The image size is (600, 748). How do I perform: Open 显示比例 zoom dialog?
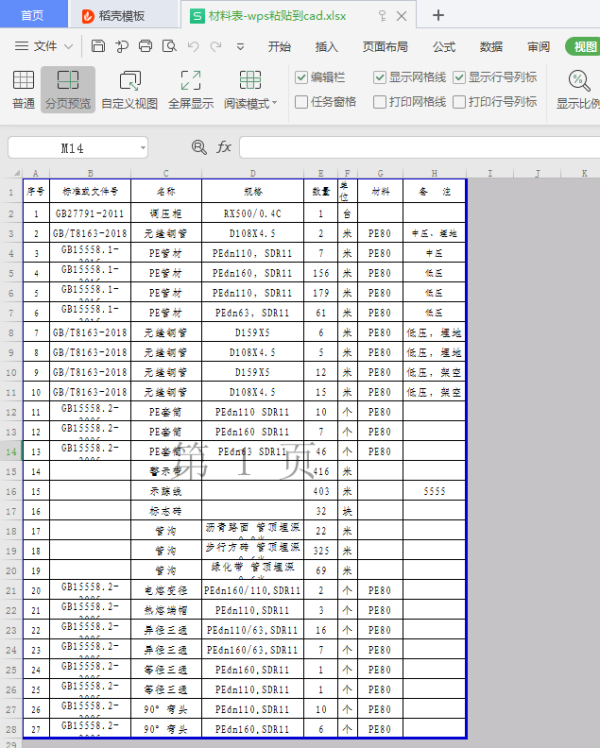click(578, 89)
